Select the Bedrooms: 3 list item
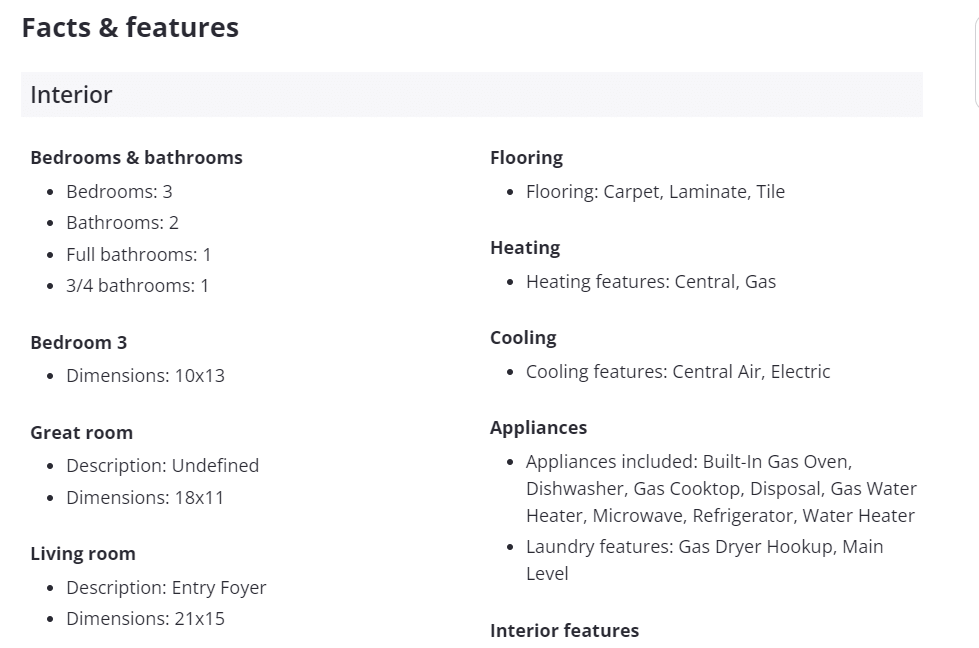Viewport: 979px width, 648px height. [119, 192]
